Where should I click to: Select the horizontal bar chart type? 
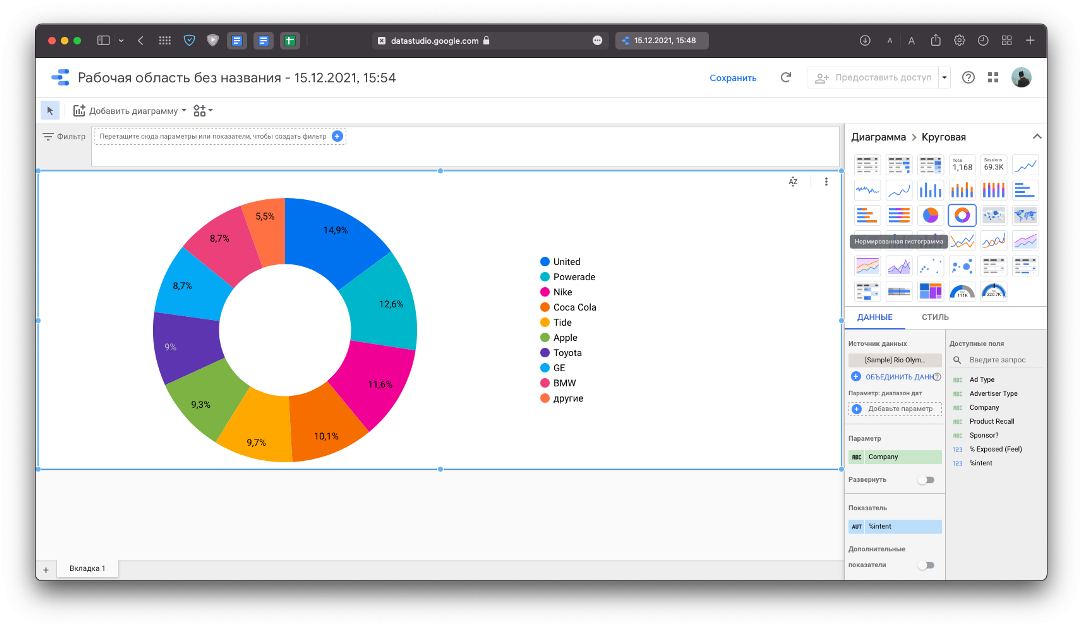pos(1025,190)
